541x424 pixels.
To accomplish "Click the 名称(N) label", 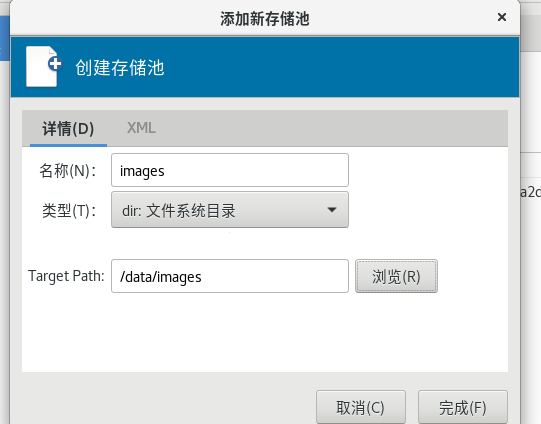I will 67,170.
